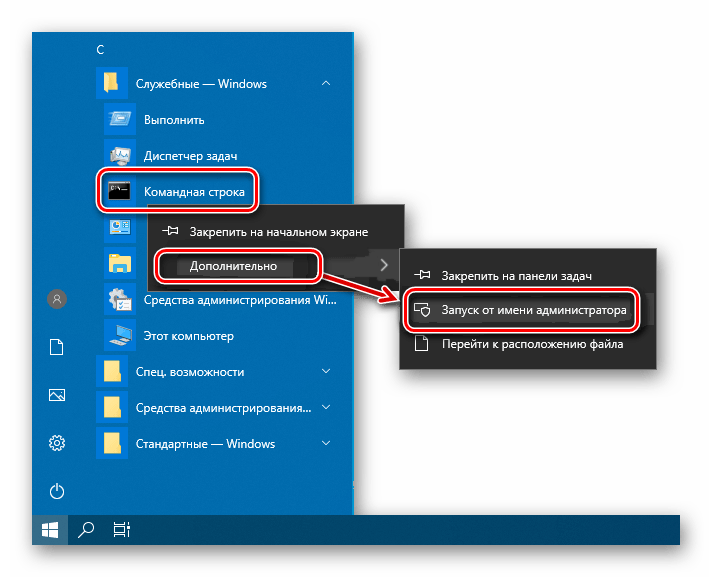Open the Дополнительно submenu arrow

[x=384, y=265]
